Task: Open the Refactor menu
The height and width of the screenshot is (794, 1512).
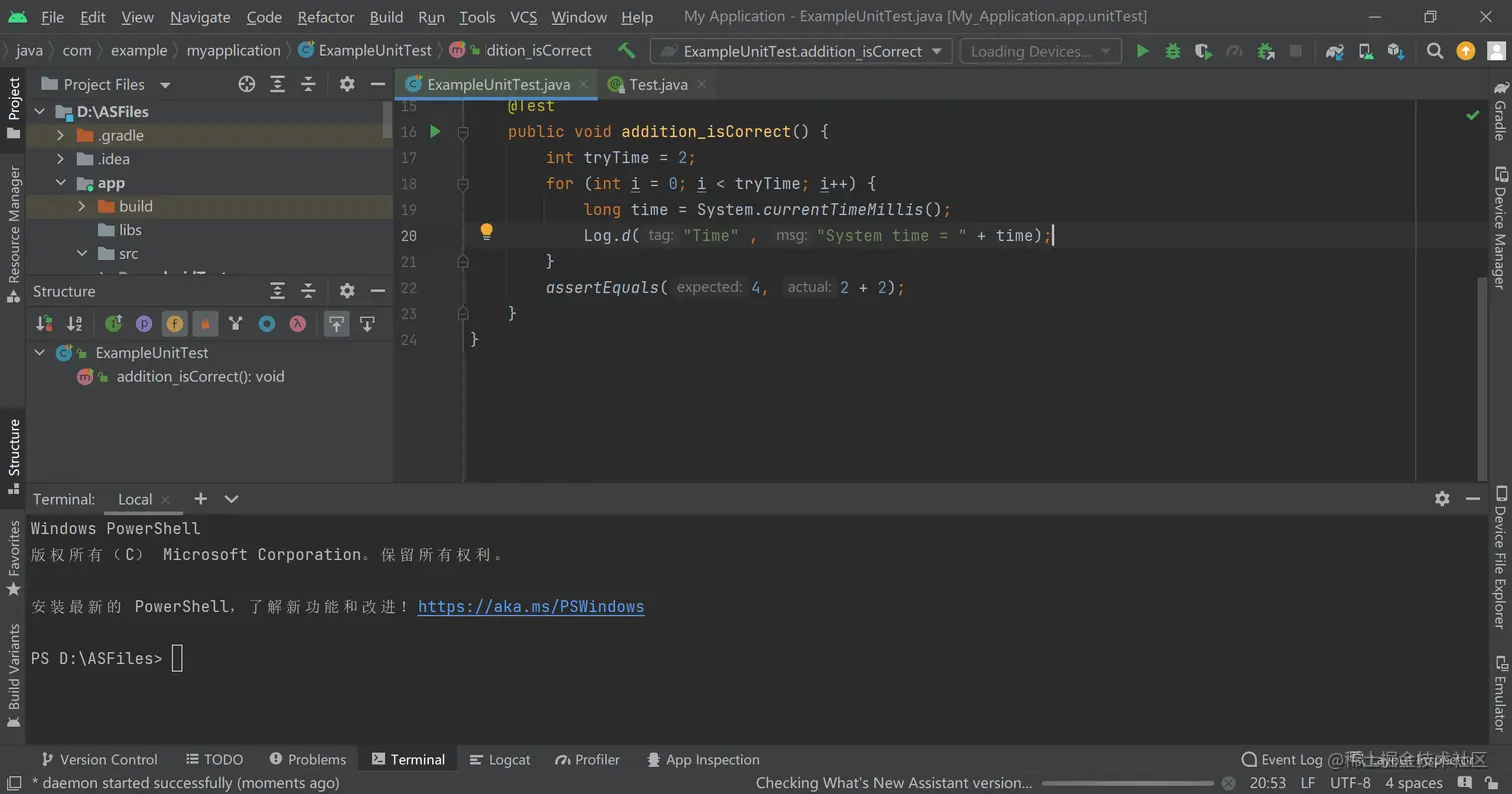Action: (325, 17)
